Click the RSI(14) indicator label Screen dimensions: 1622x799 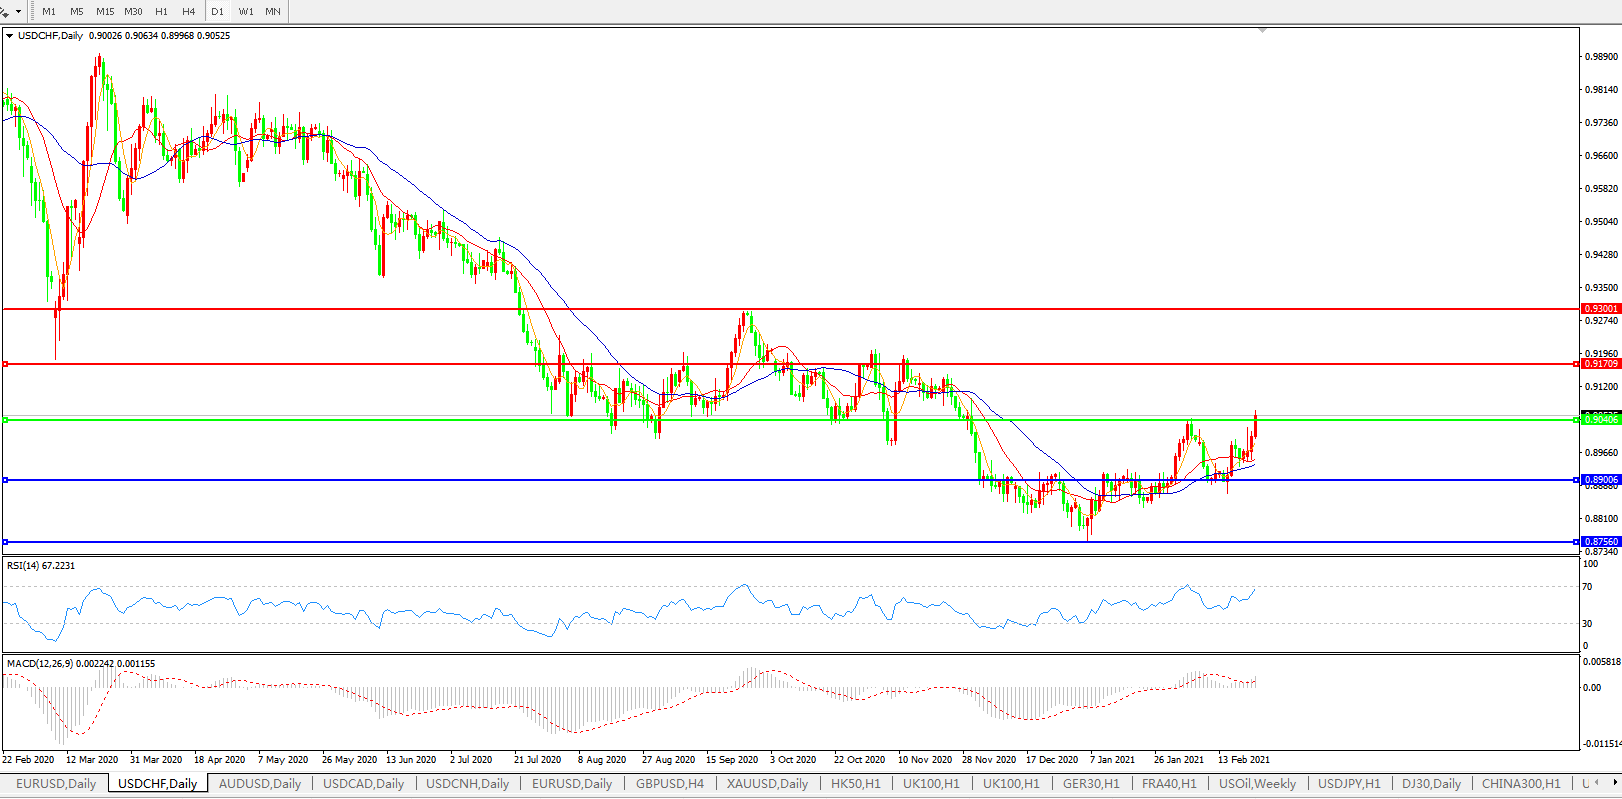pos(40,566)
